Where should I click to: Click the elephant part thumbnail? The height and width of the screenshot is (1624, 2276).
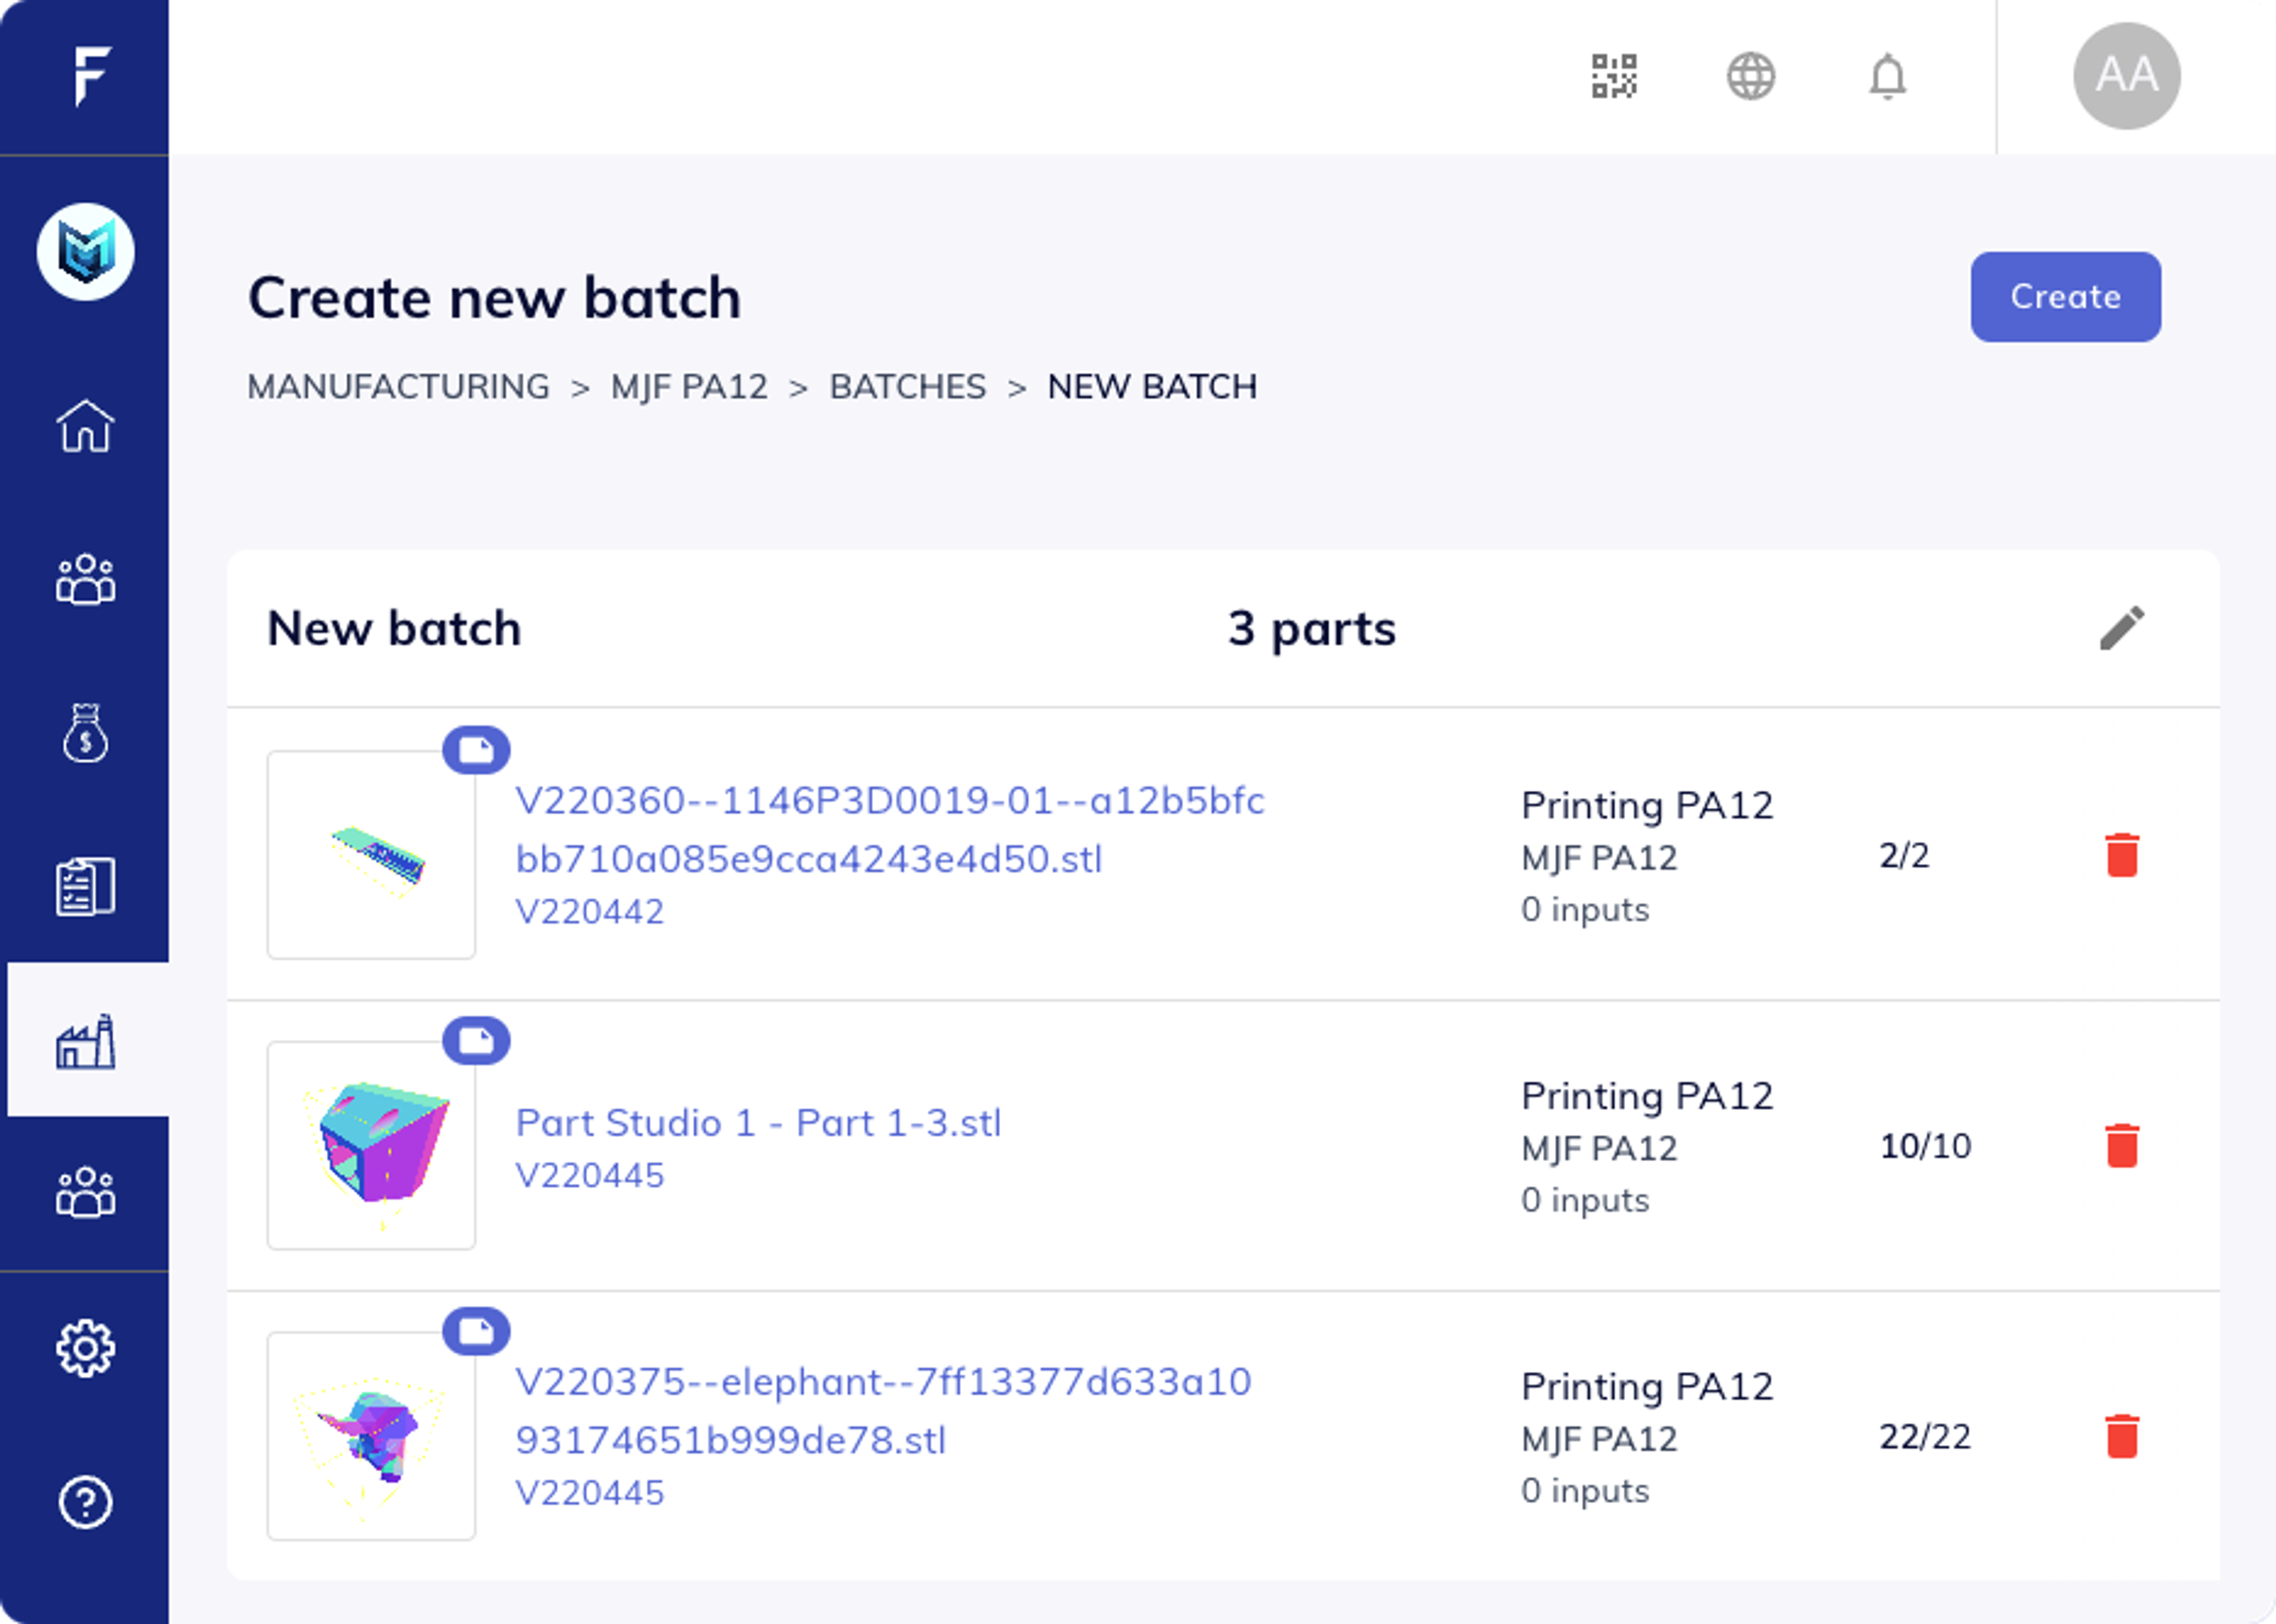coord(371,1436)
